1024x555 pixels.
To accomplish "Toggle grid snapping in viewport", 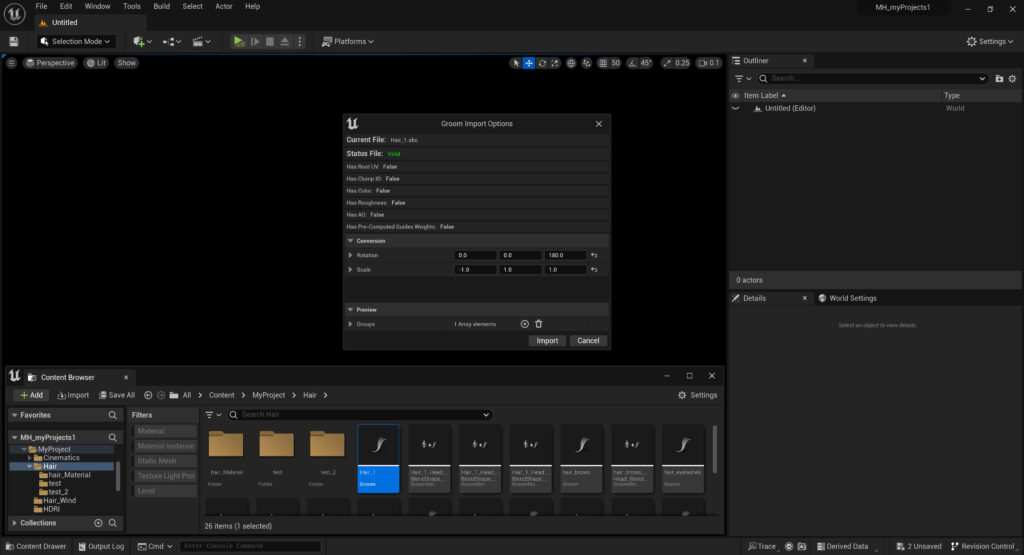I will point(601,63).
